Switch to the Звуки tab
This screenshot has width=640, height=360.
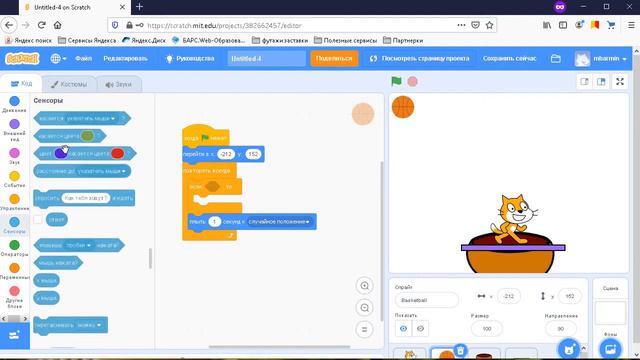click(118, 84)
